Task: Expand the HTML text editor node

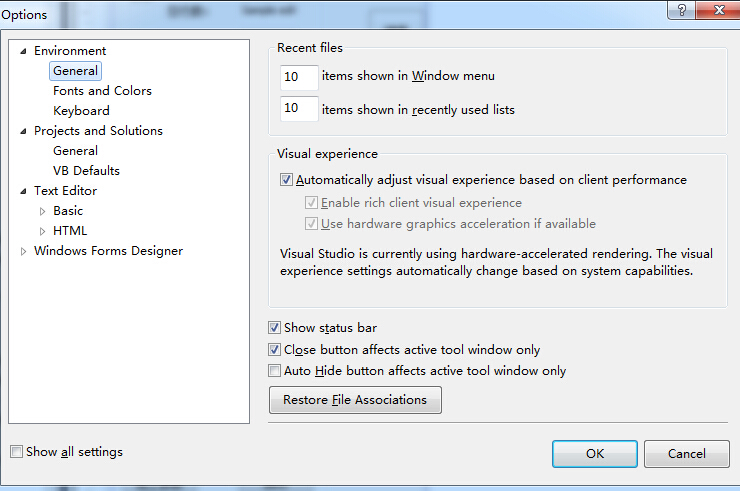Action: coord(42,231)
